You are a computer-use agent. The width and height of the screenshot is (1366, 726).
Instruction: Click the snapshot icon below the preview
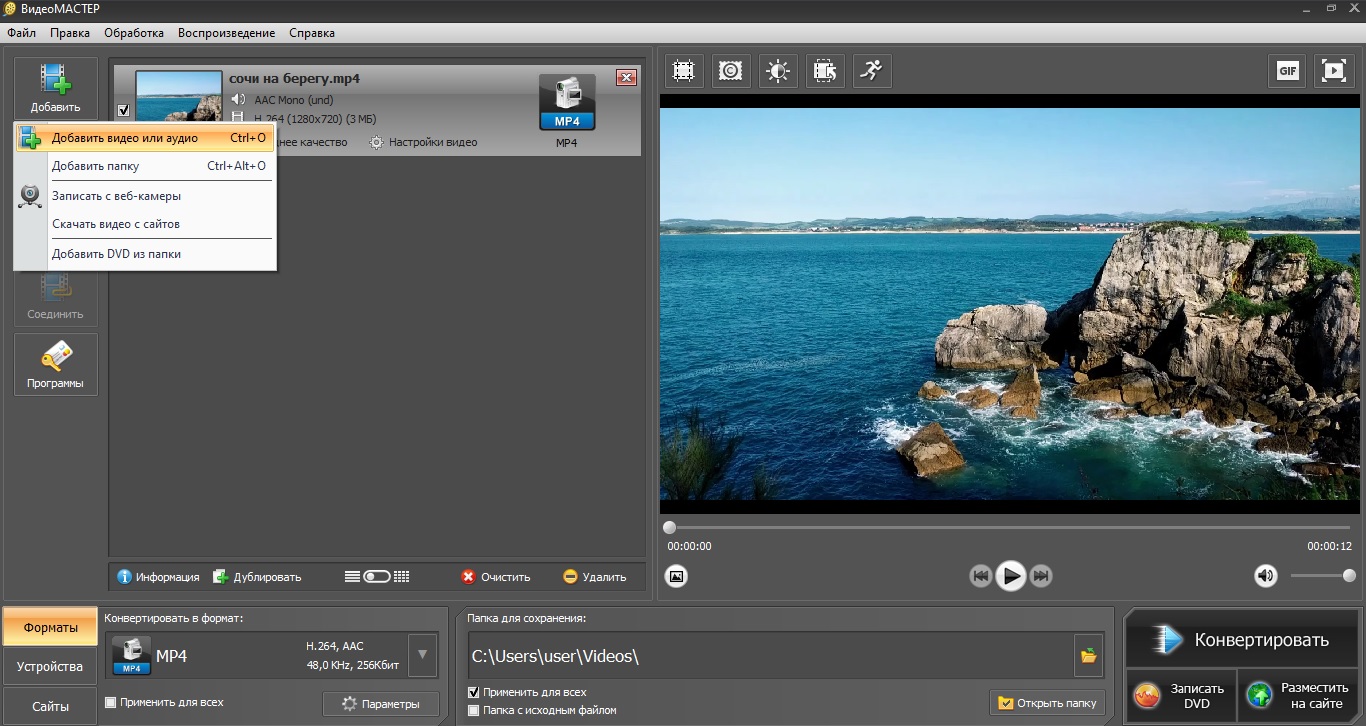[x=677, y=576]
